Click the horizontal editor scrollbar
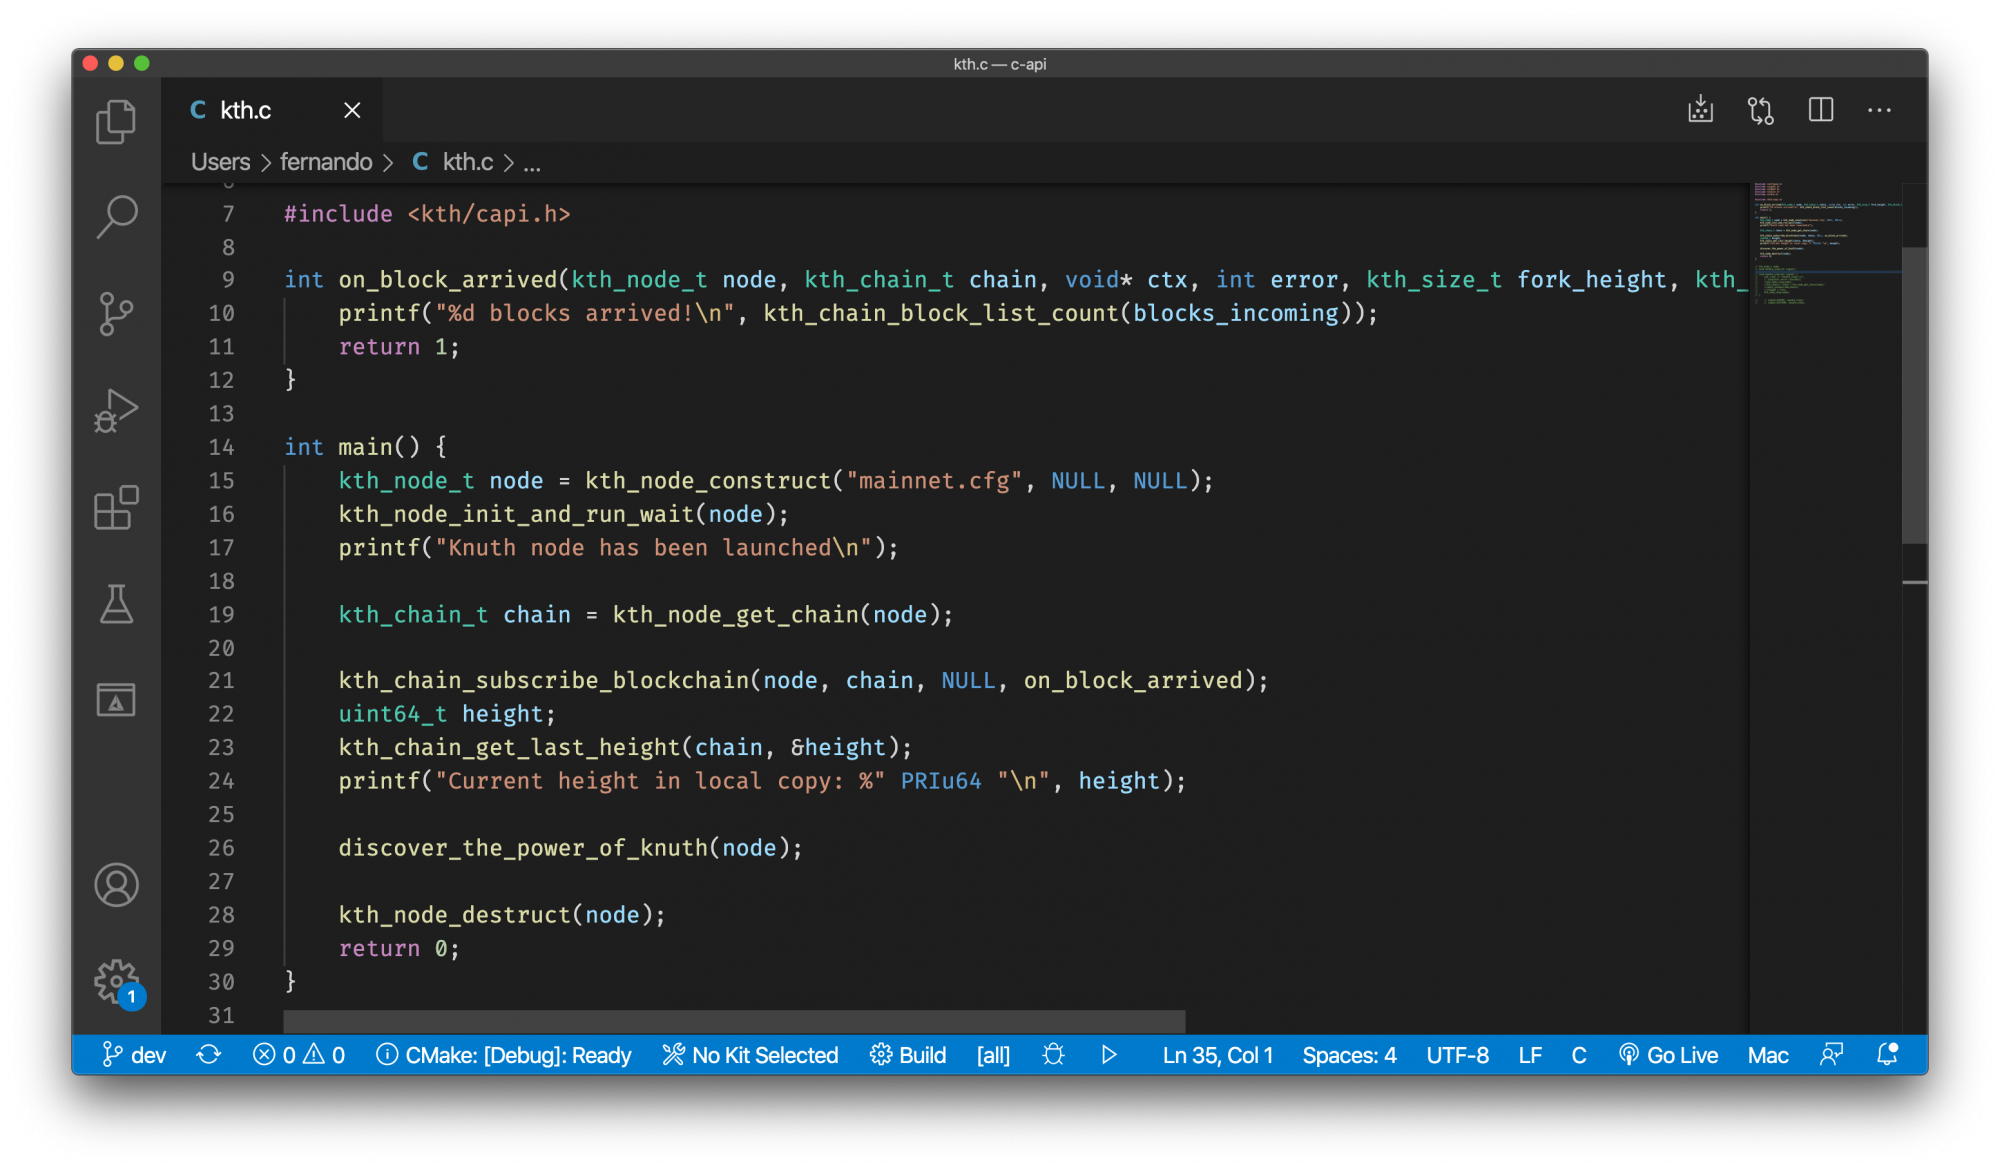The height and width of the screenshot is (1170, 2000). pyautogui.click(x=734, y=1021)
